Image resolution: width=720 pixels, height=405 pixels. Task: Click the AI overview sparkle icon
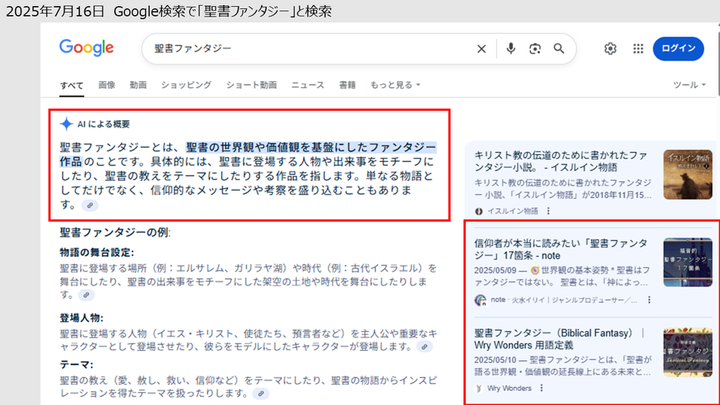66,124
